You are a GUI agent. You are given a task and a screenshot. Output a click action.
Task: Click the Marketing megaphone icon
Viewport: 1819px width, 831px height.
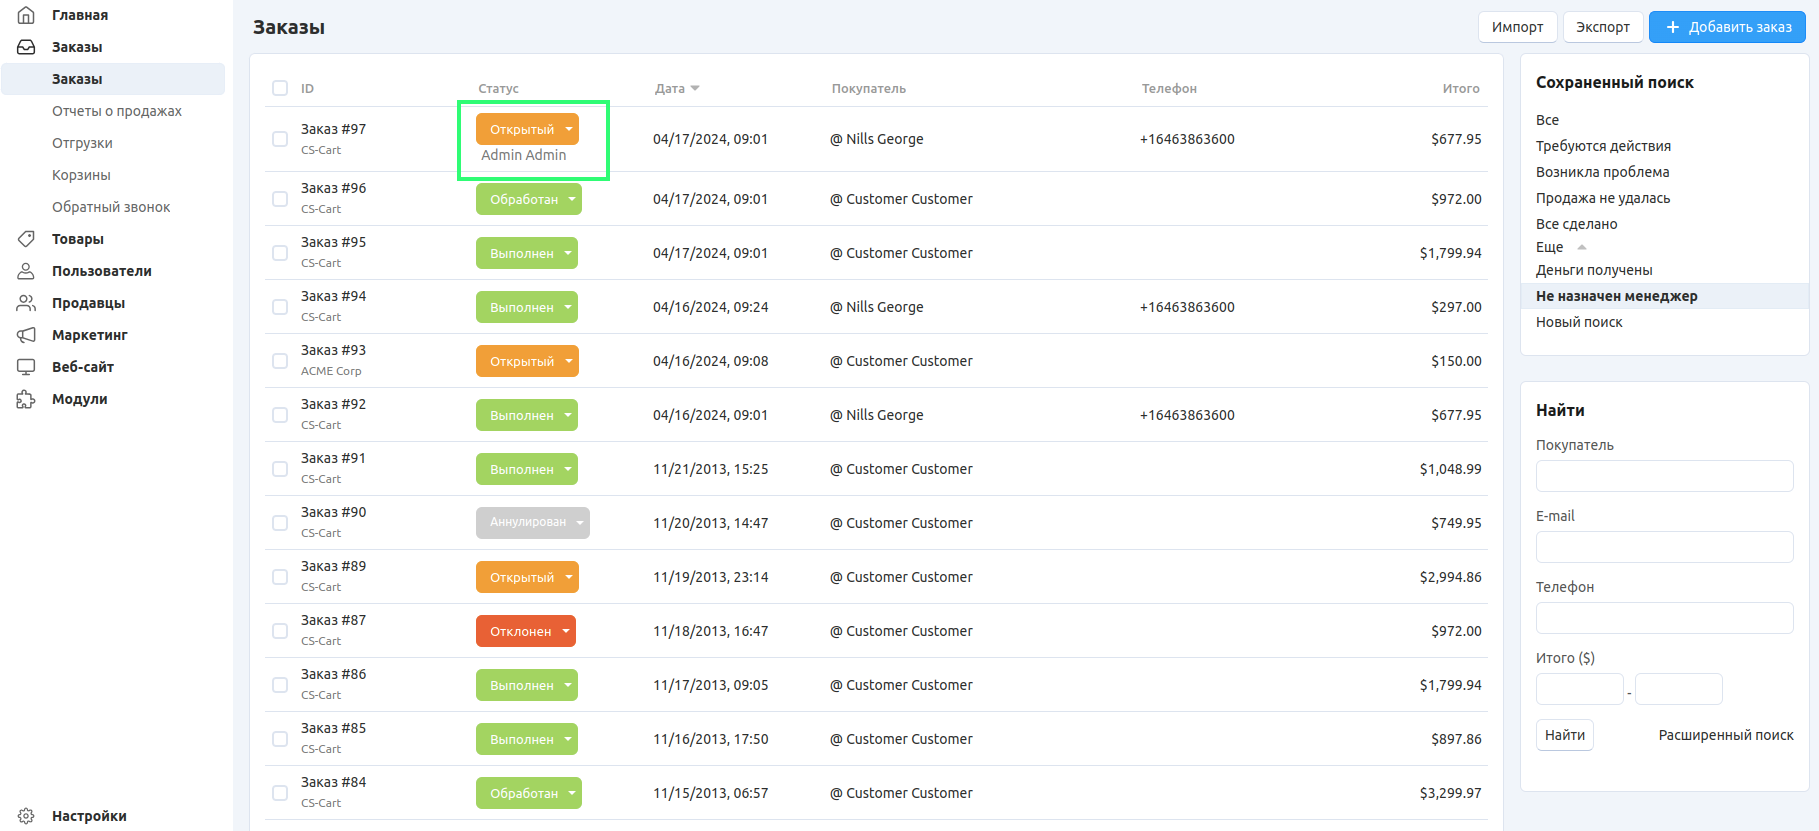point(27,335)
